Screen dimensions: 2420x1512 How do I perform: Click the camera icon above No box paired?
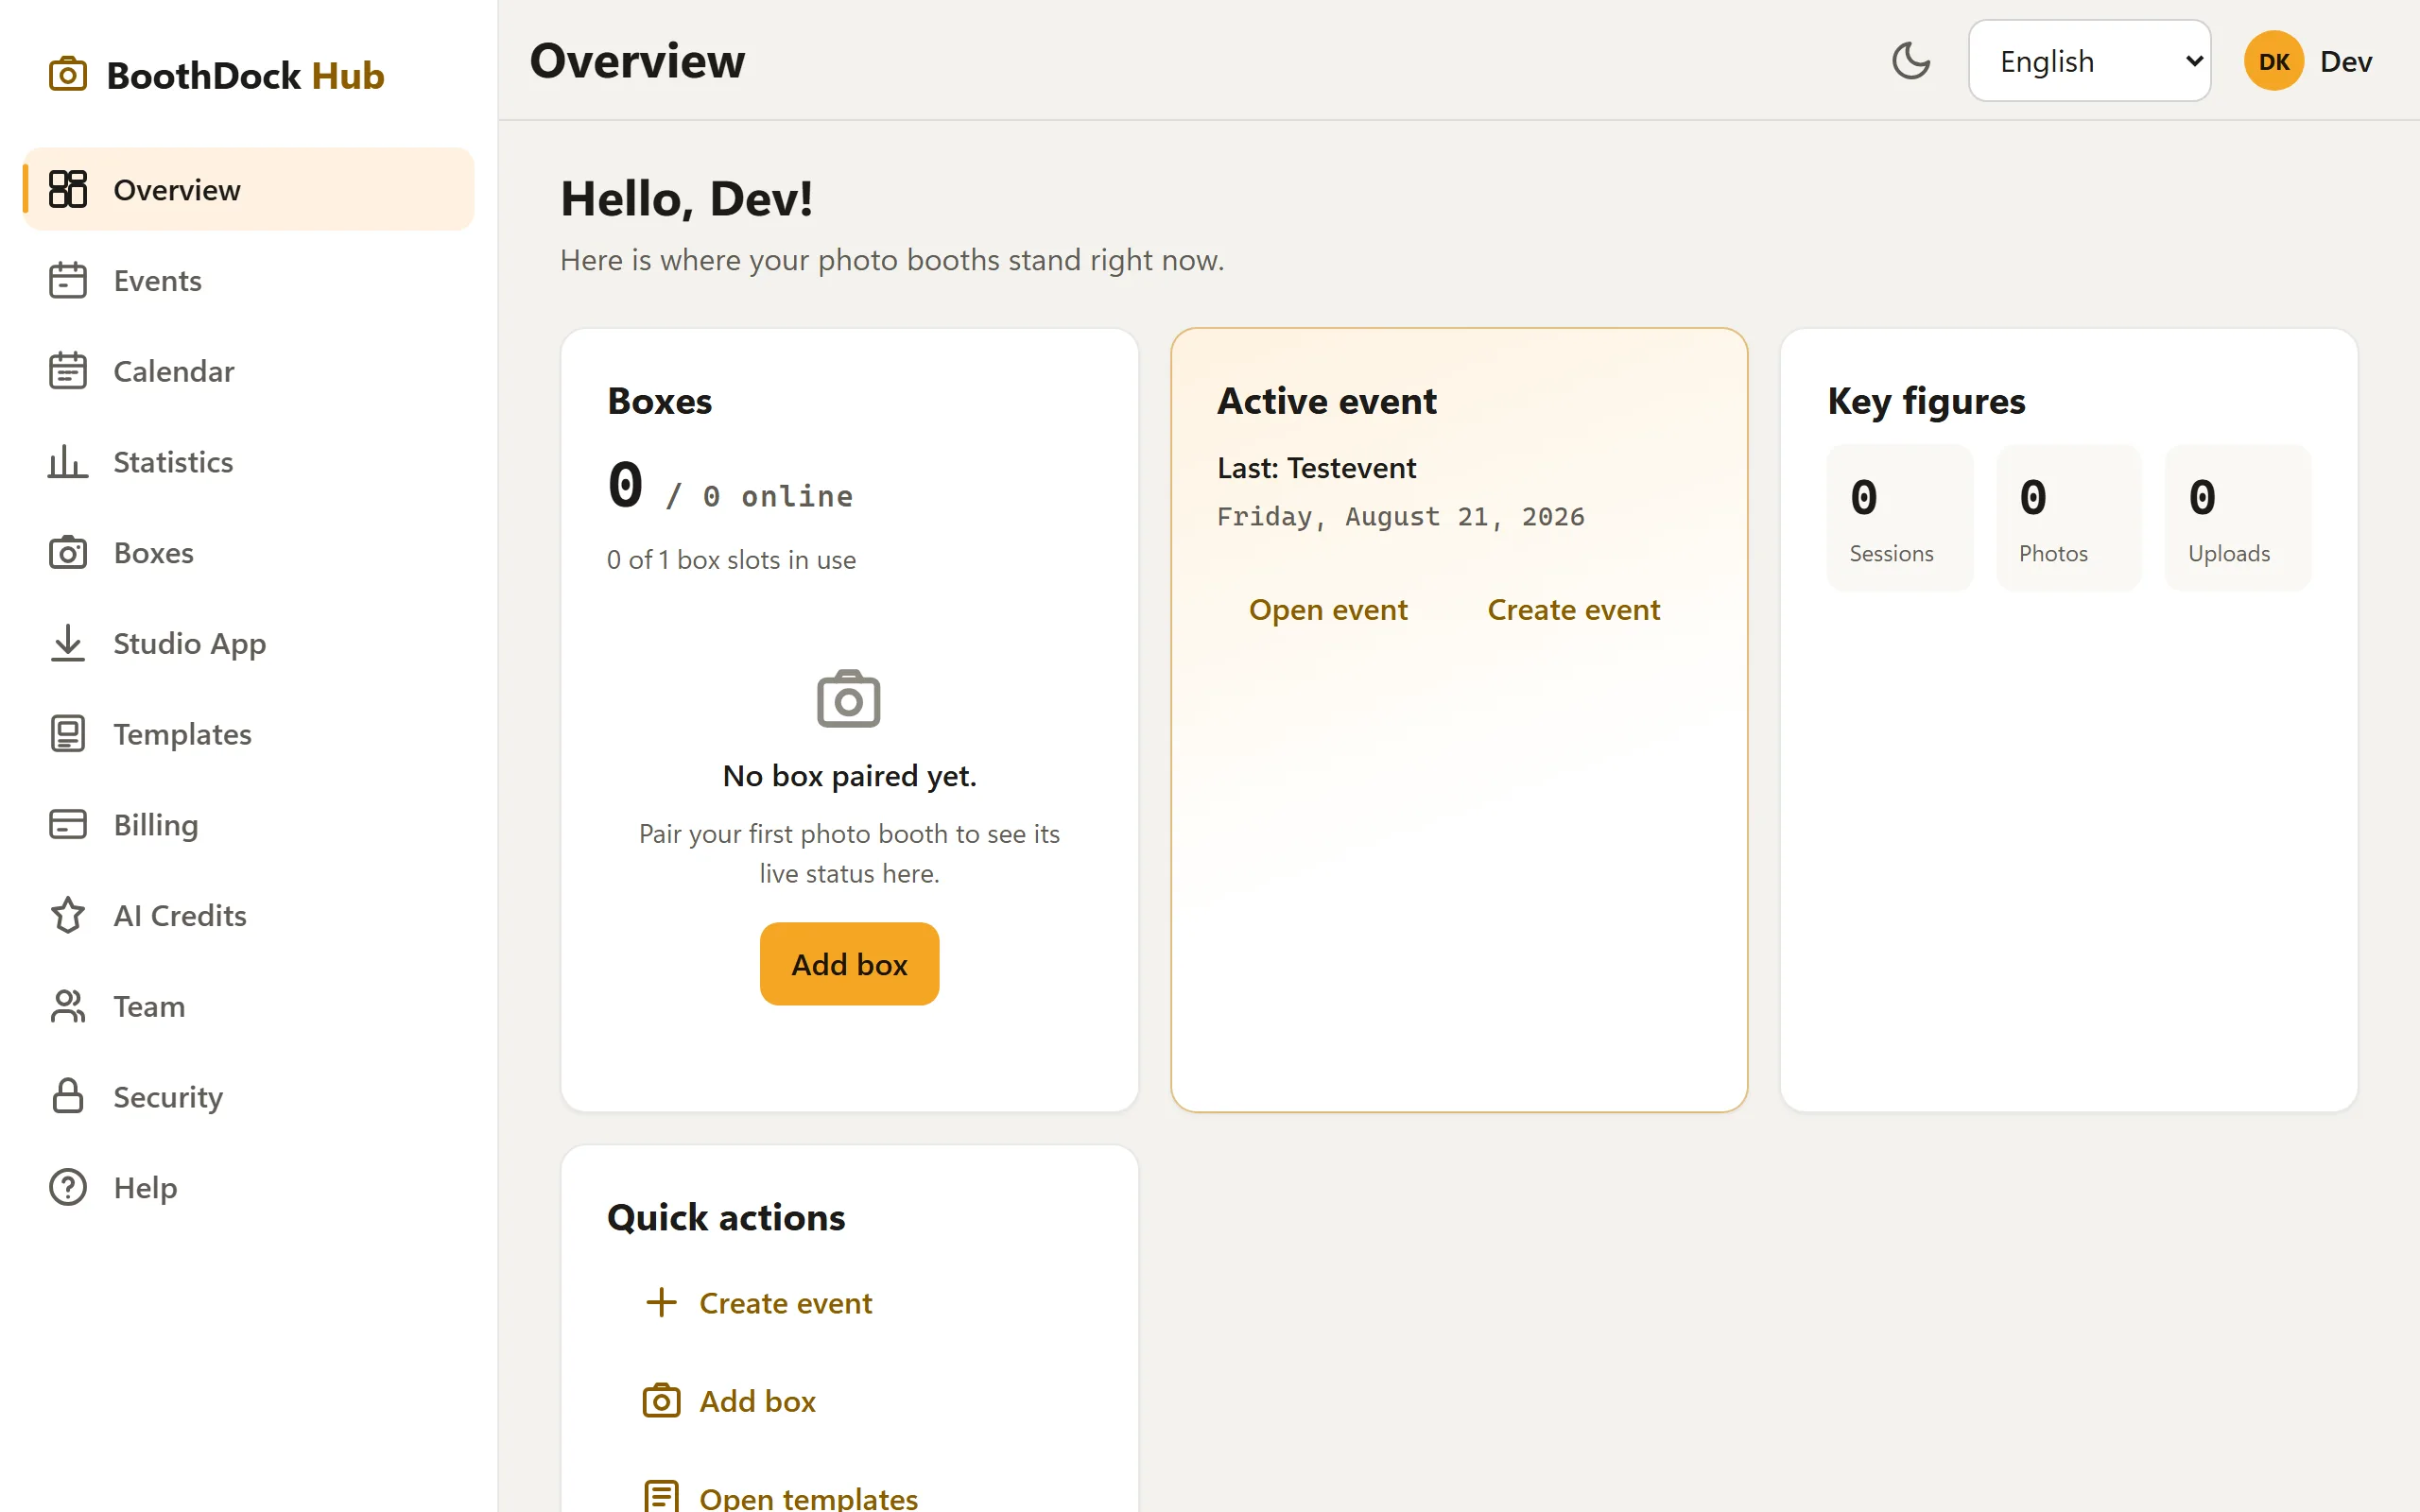(x=849, y=699)
